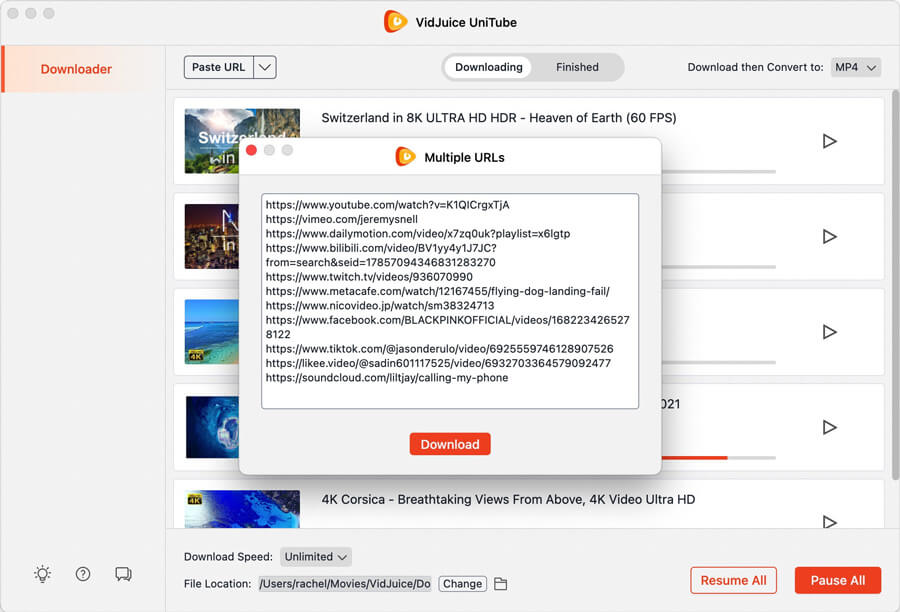Screen dimensions: 900x612
Task: Close the Multiple URLs dialog with red button
Action: click(x=251, y=150)
